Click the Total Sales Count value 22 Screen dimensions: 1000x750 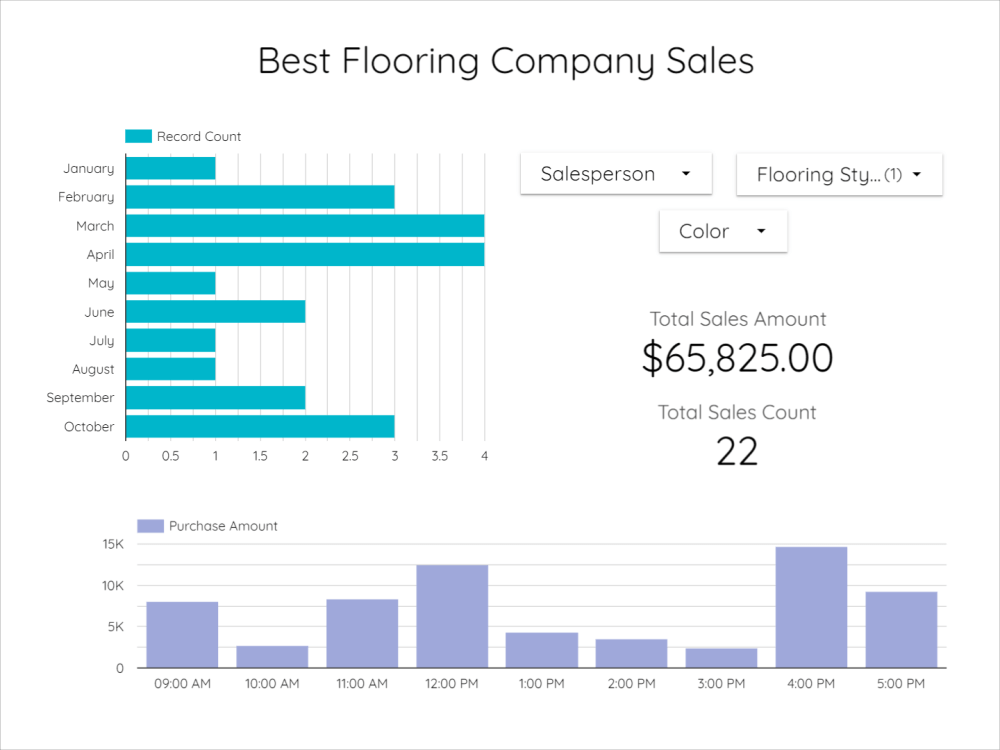coord(737,452)
